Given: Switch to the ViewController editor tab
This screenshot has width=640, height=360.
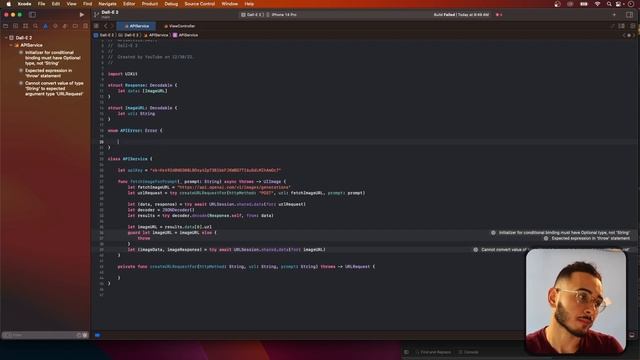Looking at the screenshot, I should click(x=180, y=26).
